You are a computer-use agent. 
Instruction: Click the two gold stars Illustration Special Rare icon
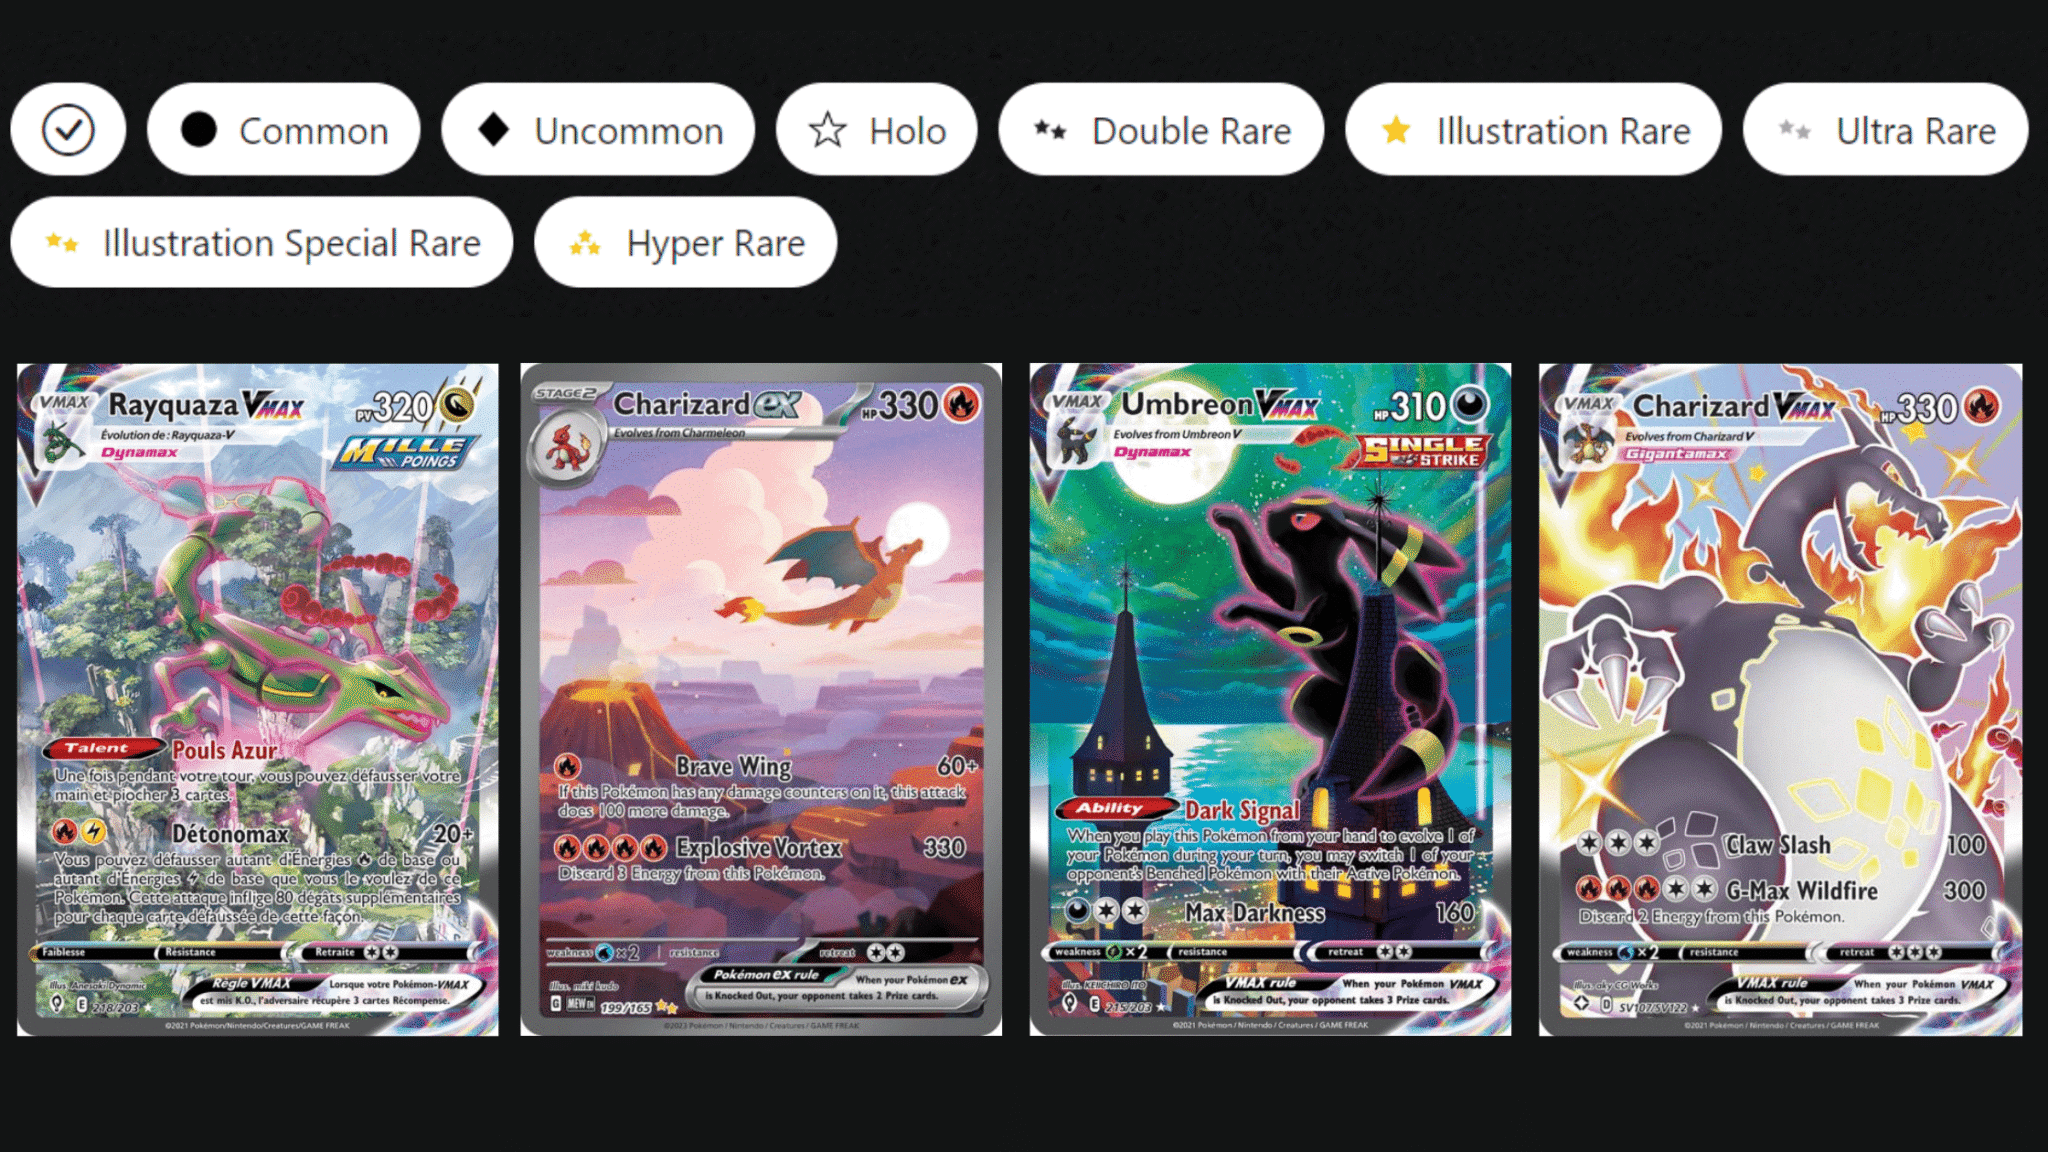pyautogui.click(x=62, y=242)
